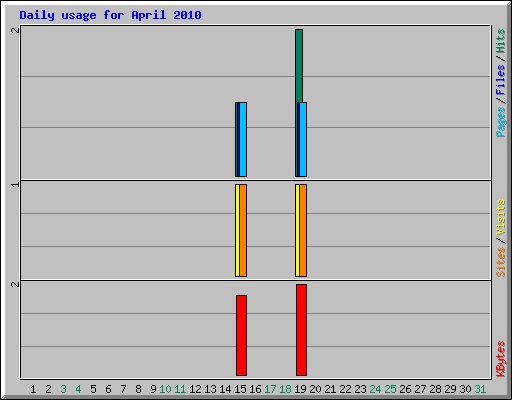Click the cyan Pages bar on day 15
This screenshot has height=400, width=512.
[x=243, y=139]
